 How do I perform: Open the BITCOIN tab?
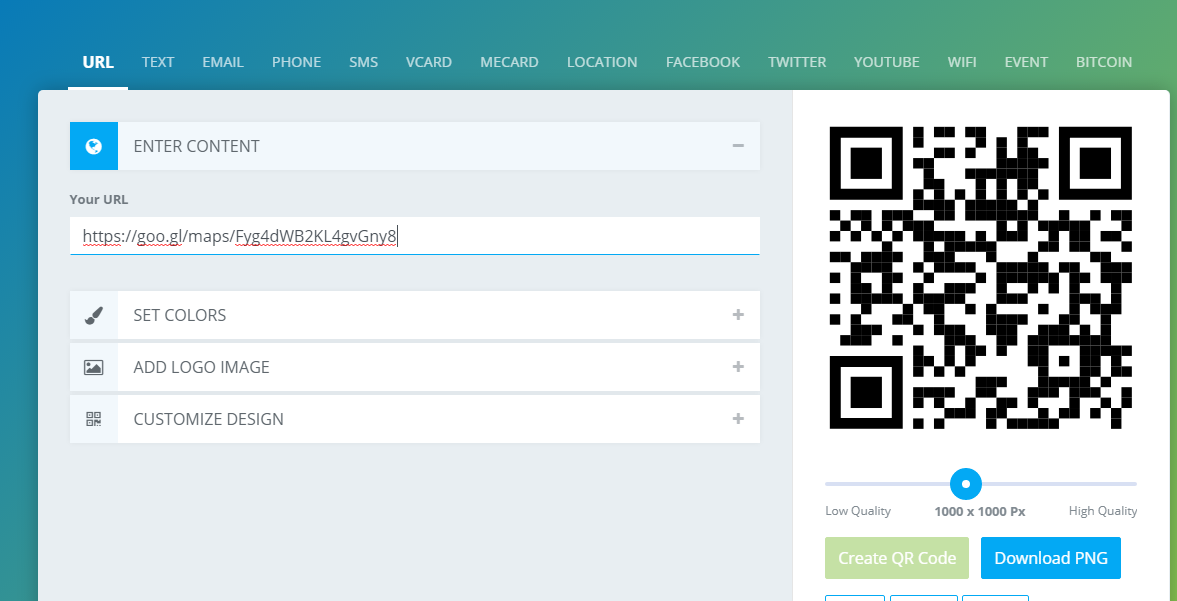pos(1104,62)
